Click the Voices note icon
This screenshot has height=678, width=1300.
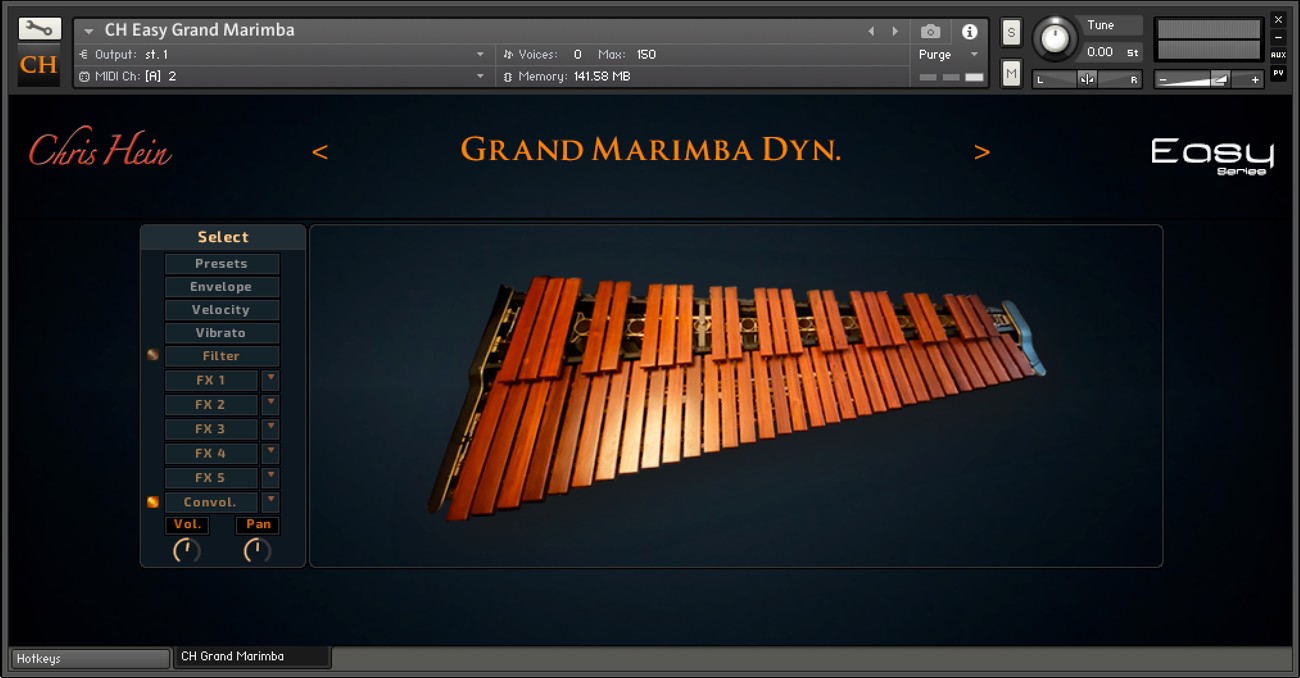[508, 54]
